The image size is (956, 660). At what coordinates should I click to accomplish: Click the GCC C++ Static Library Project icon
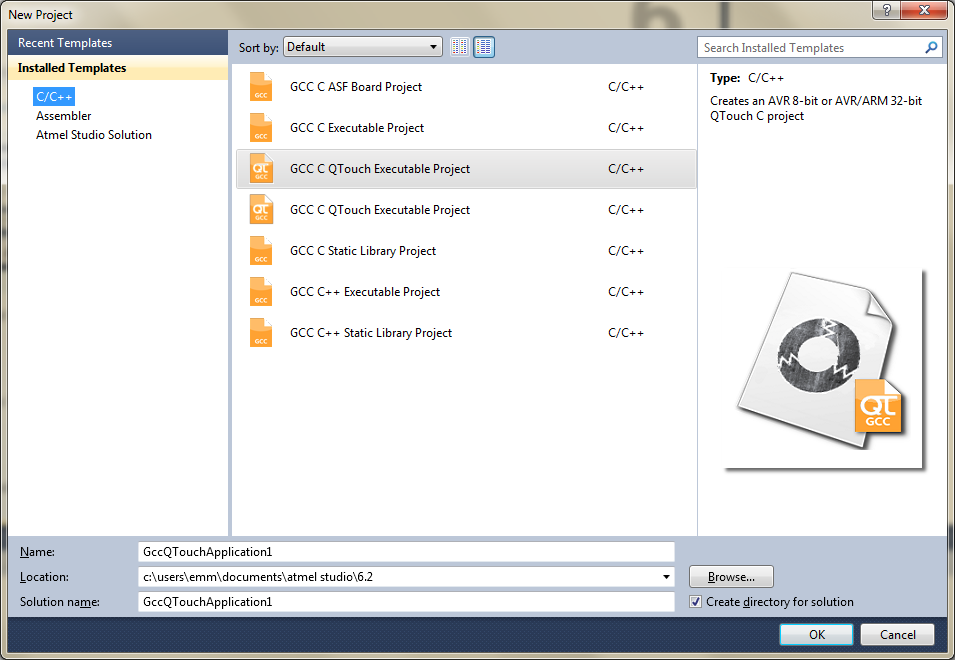(261, 333)
